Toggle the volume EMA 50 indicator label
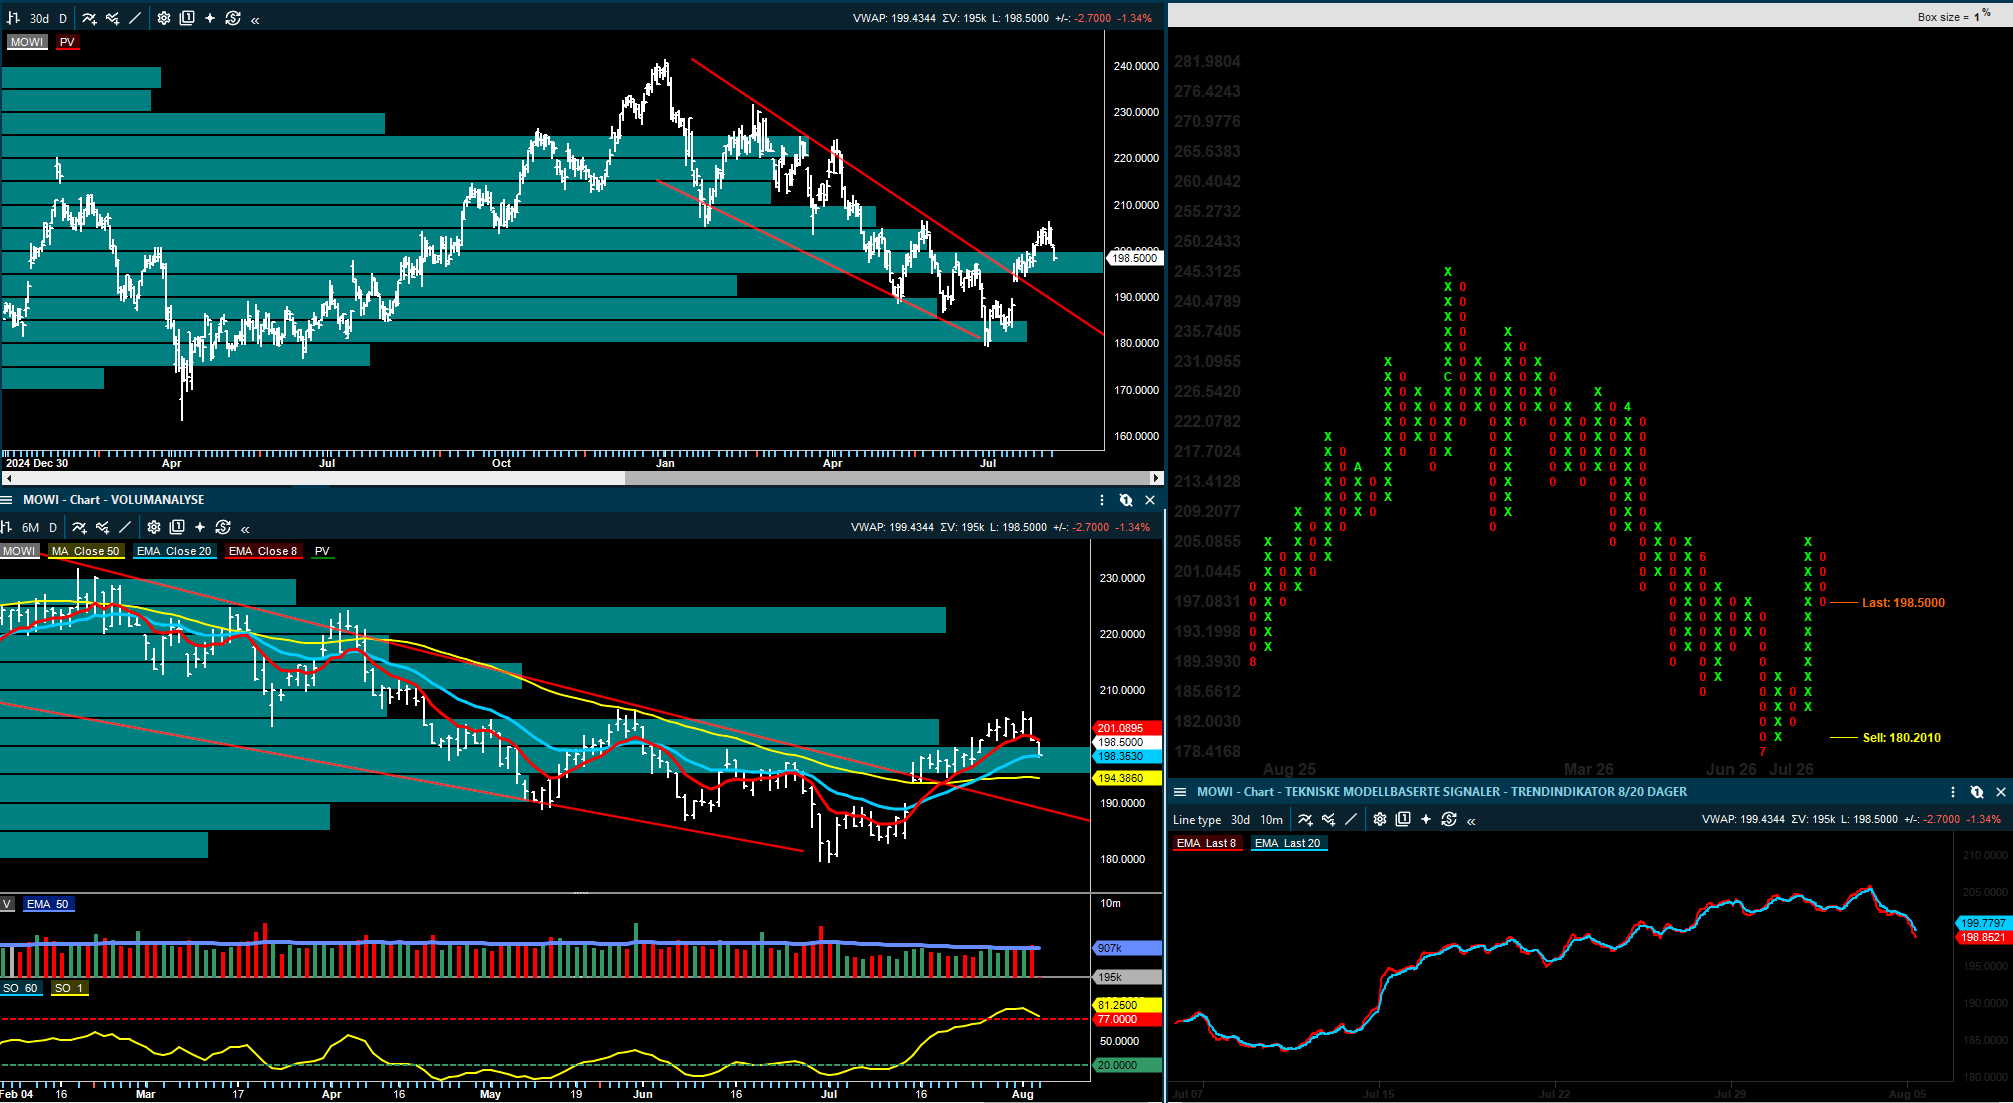The width and height of the screenshot is (2013, 1103). (x=47, y=904)
